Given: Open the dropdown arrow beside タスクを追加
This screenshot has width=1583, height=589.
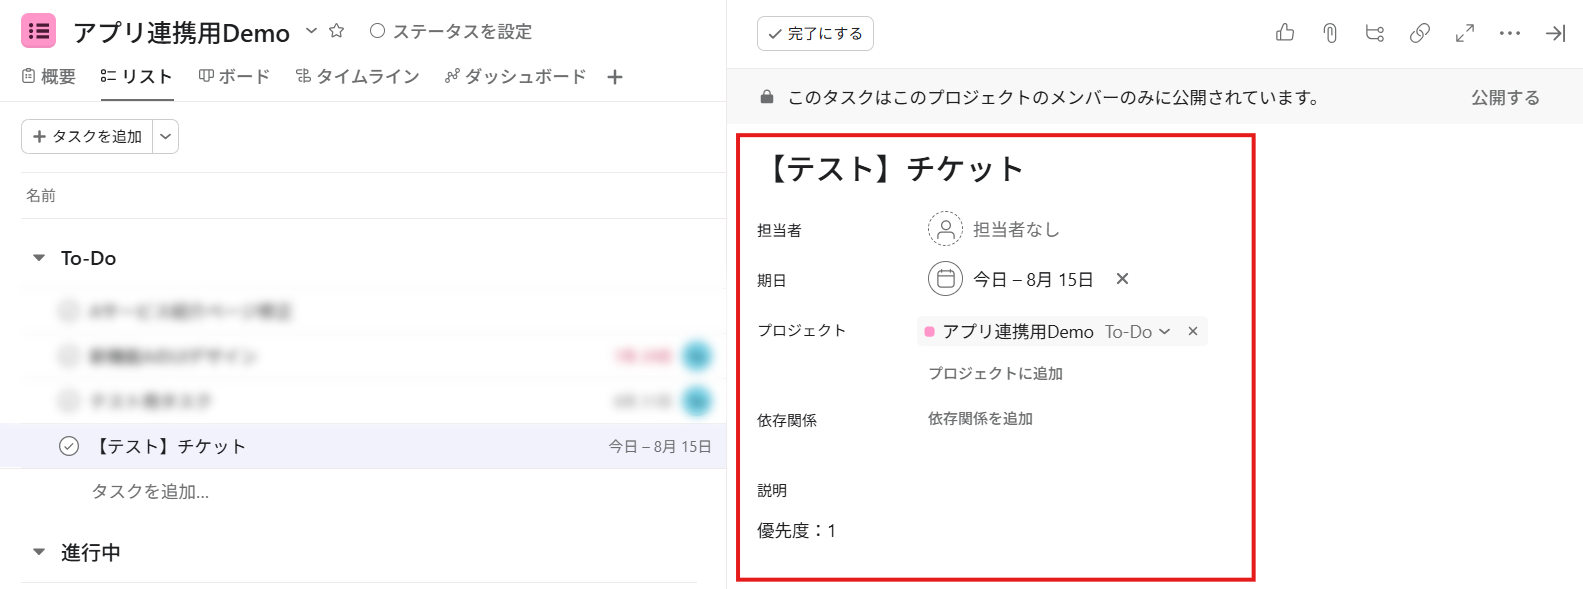Looking at the screenshot, I should [166, 136].
